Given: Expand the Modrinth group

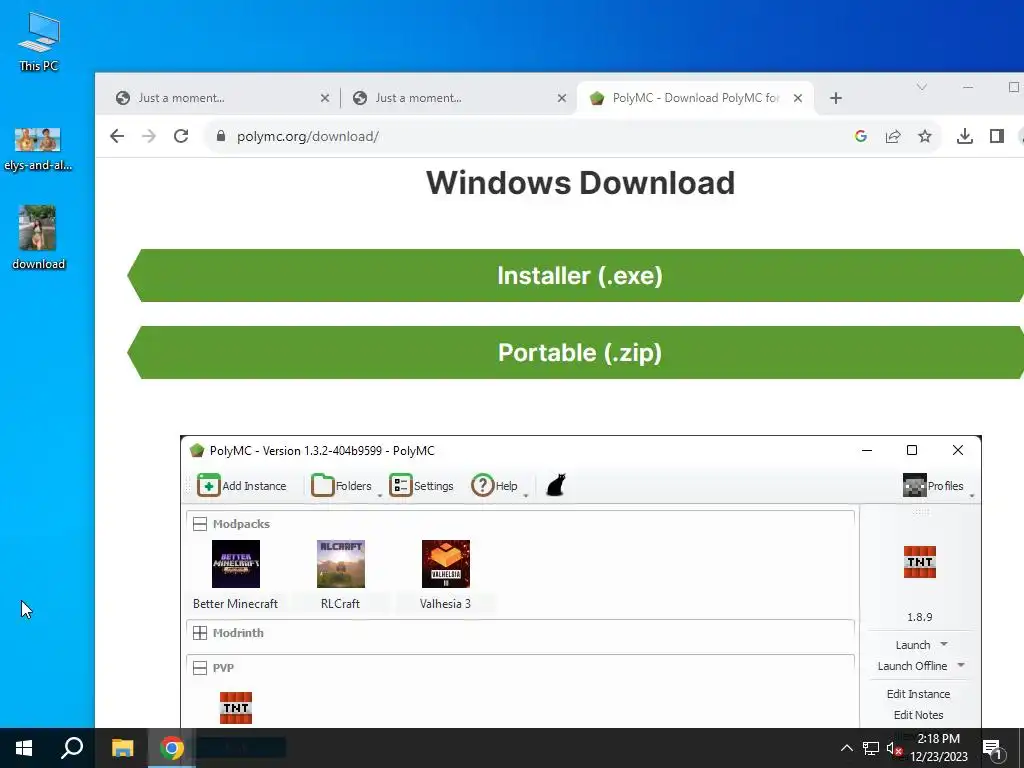Looking at the screenshot, I should click(x=200, y=633).
